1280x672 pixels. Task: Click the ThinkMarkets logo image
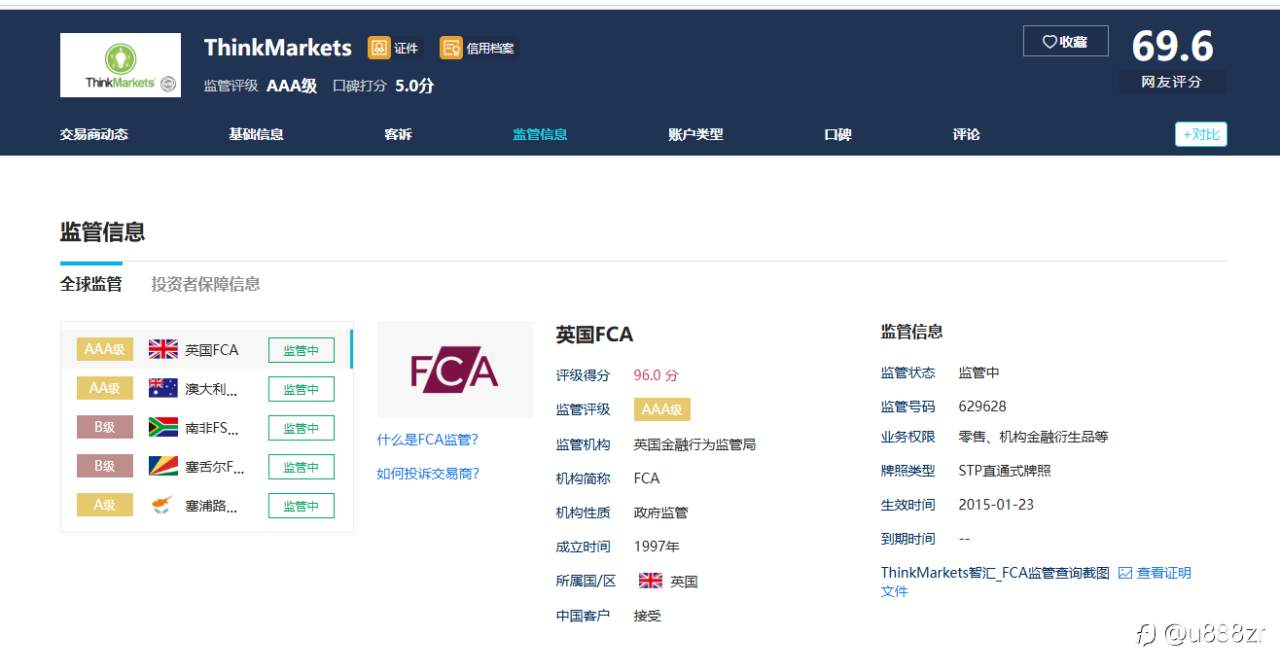pyautogui.click(x=120, y=65)
